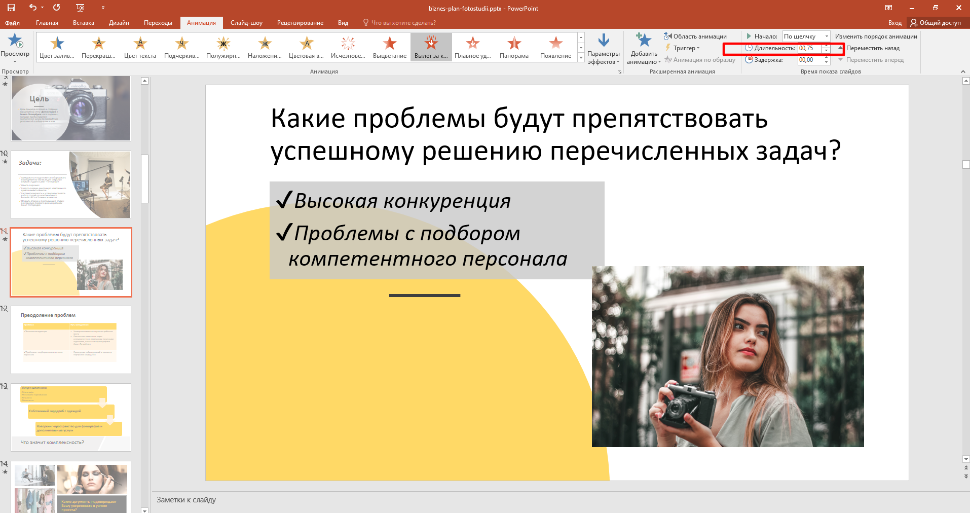Select the Цель slide thumbnail
This screenshot has width=970, height=513.
[x=71, y=108]
